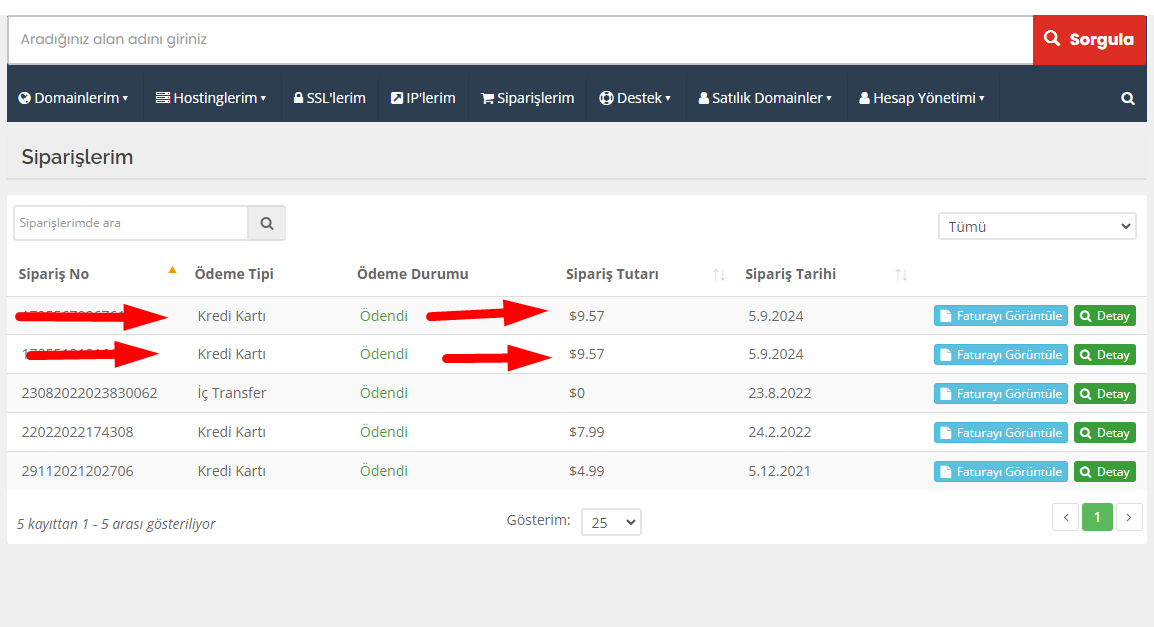Click the 23.8.2022 order date
The image size is (1154, 627).
tap(779, 393)
